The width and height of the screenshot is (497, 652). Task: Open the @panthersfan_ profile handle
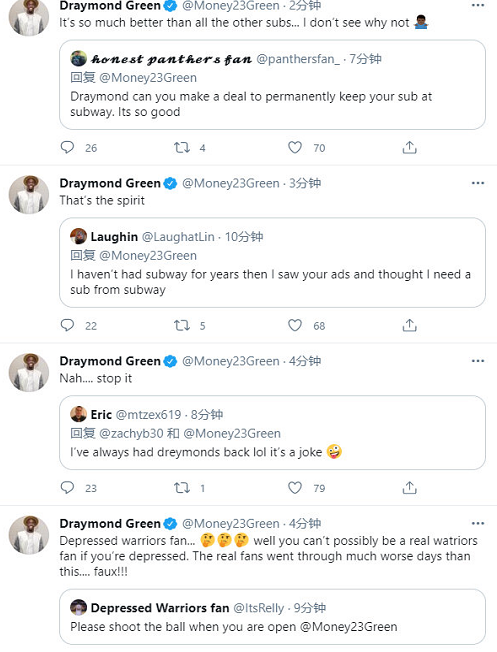point(298,59)
